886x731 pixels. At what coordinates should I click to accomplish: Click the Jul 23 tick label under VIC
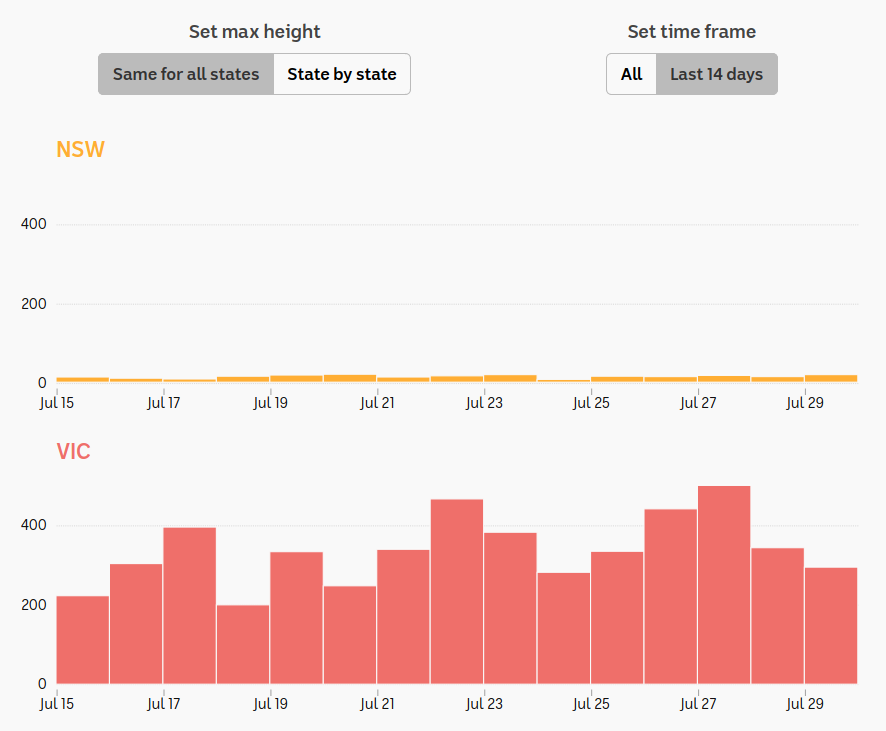tap(484, 704)
